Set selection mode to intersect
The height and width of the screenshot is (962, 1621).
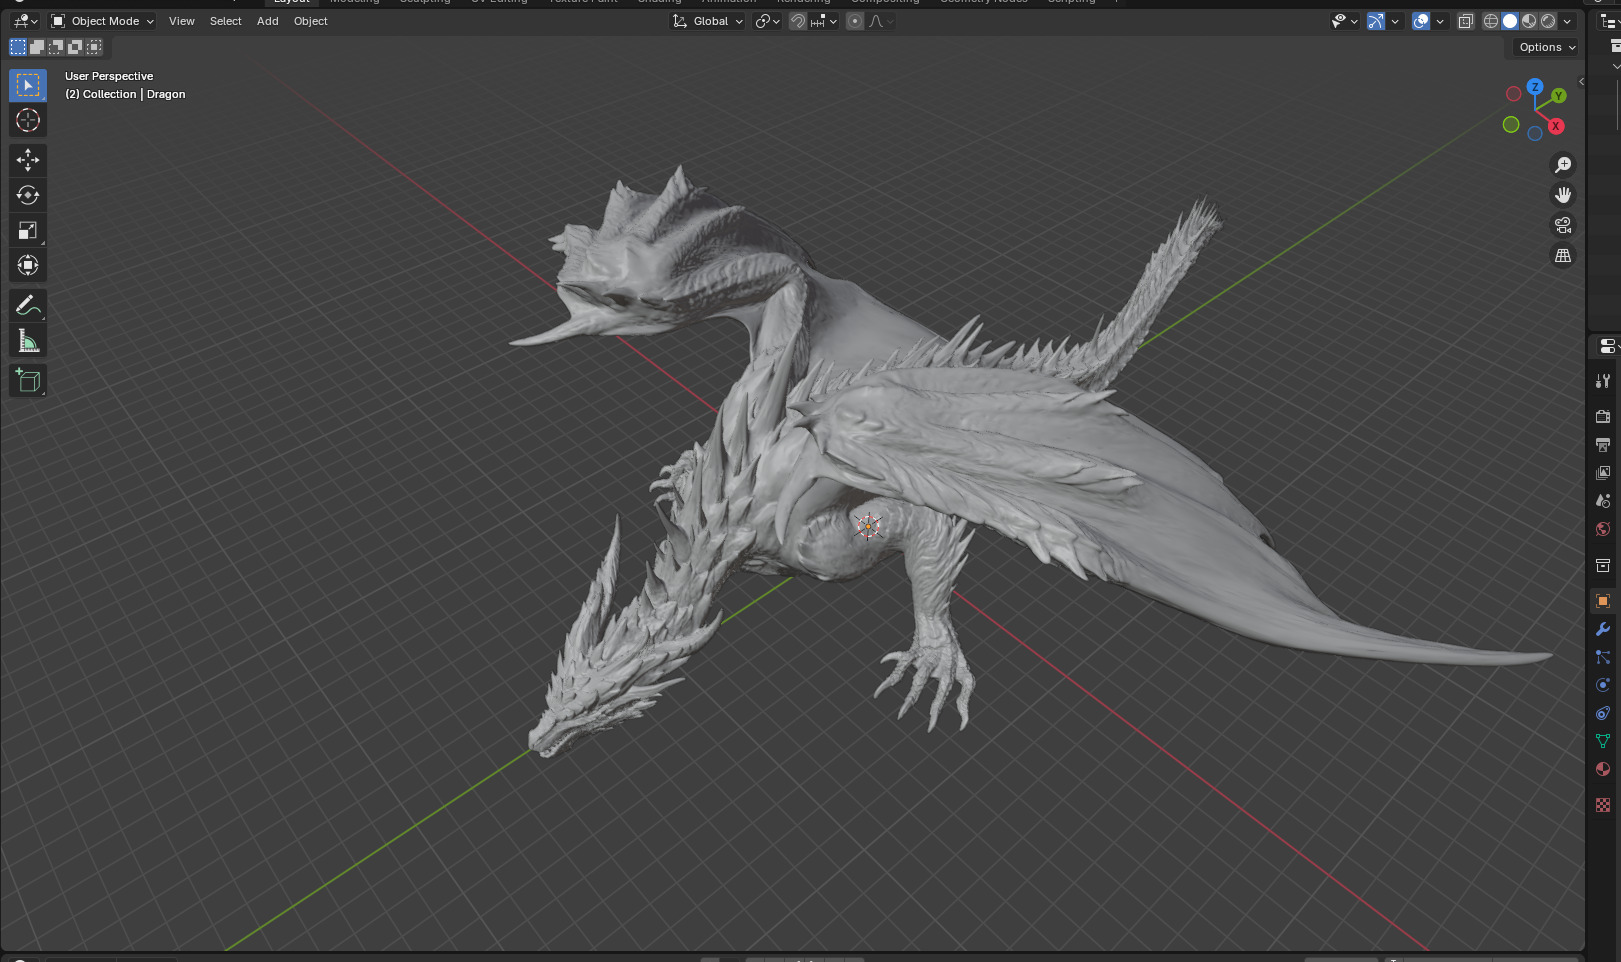94,47
